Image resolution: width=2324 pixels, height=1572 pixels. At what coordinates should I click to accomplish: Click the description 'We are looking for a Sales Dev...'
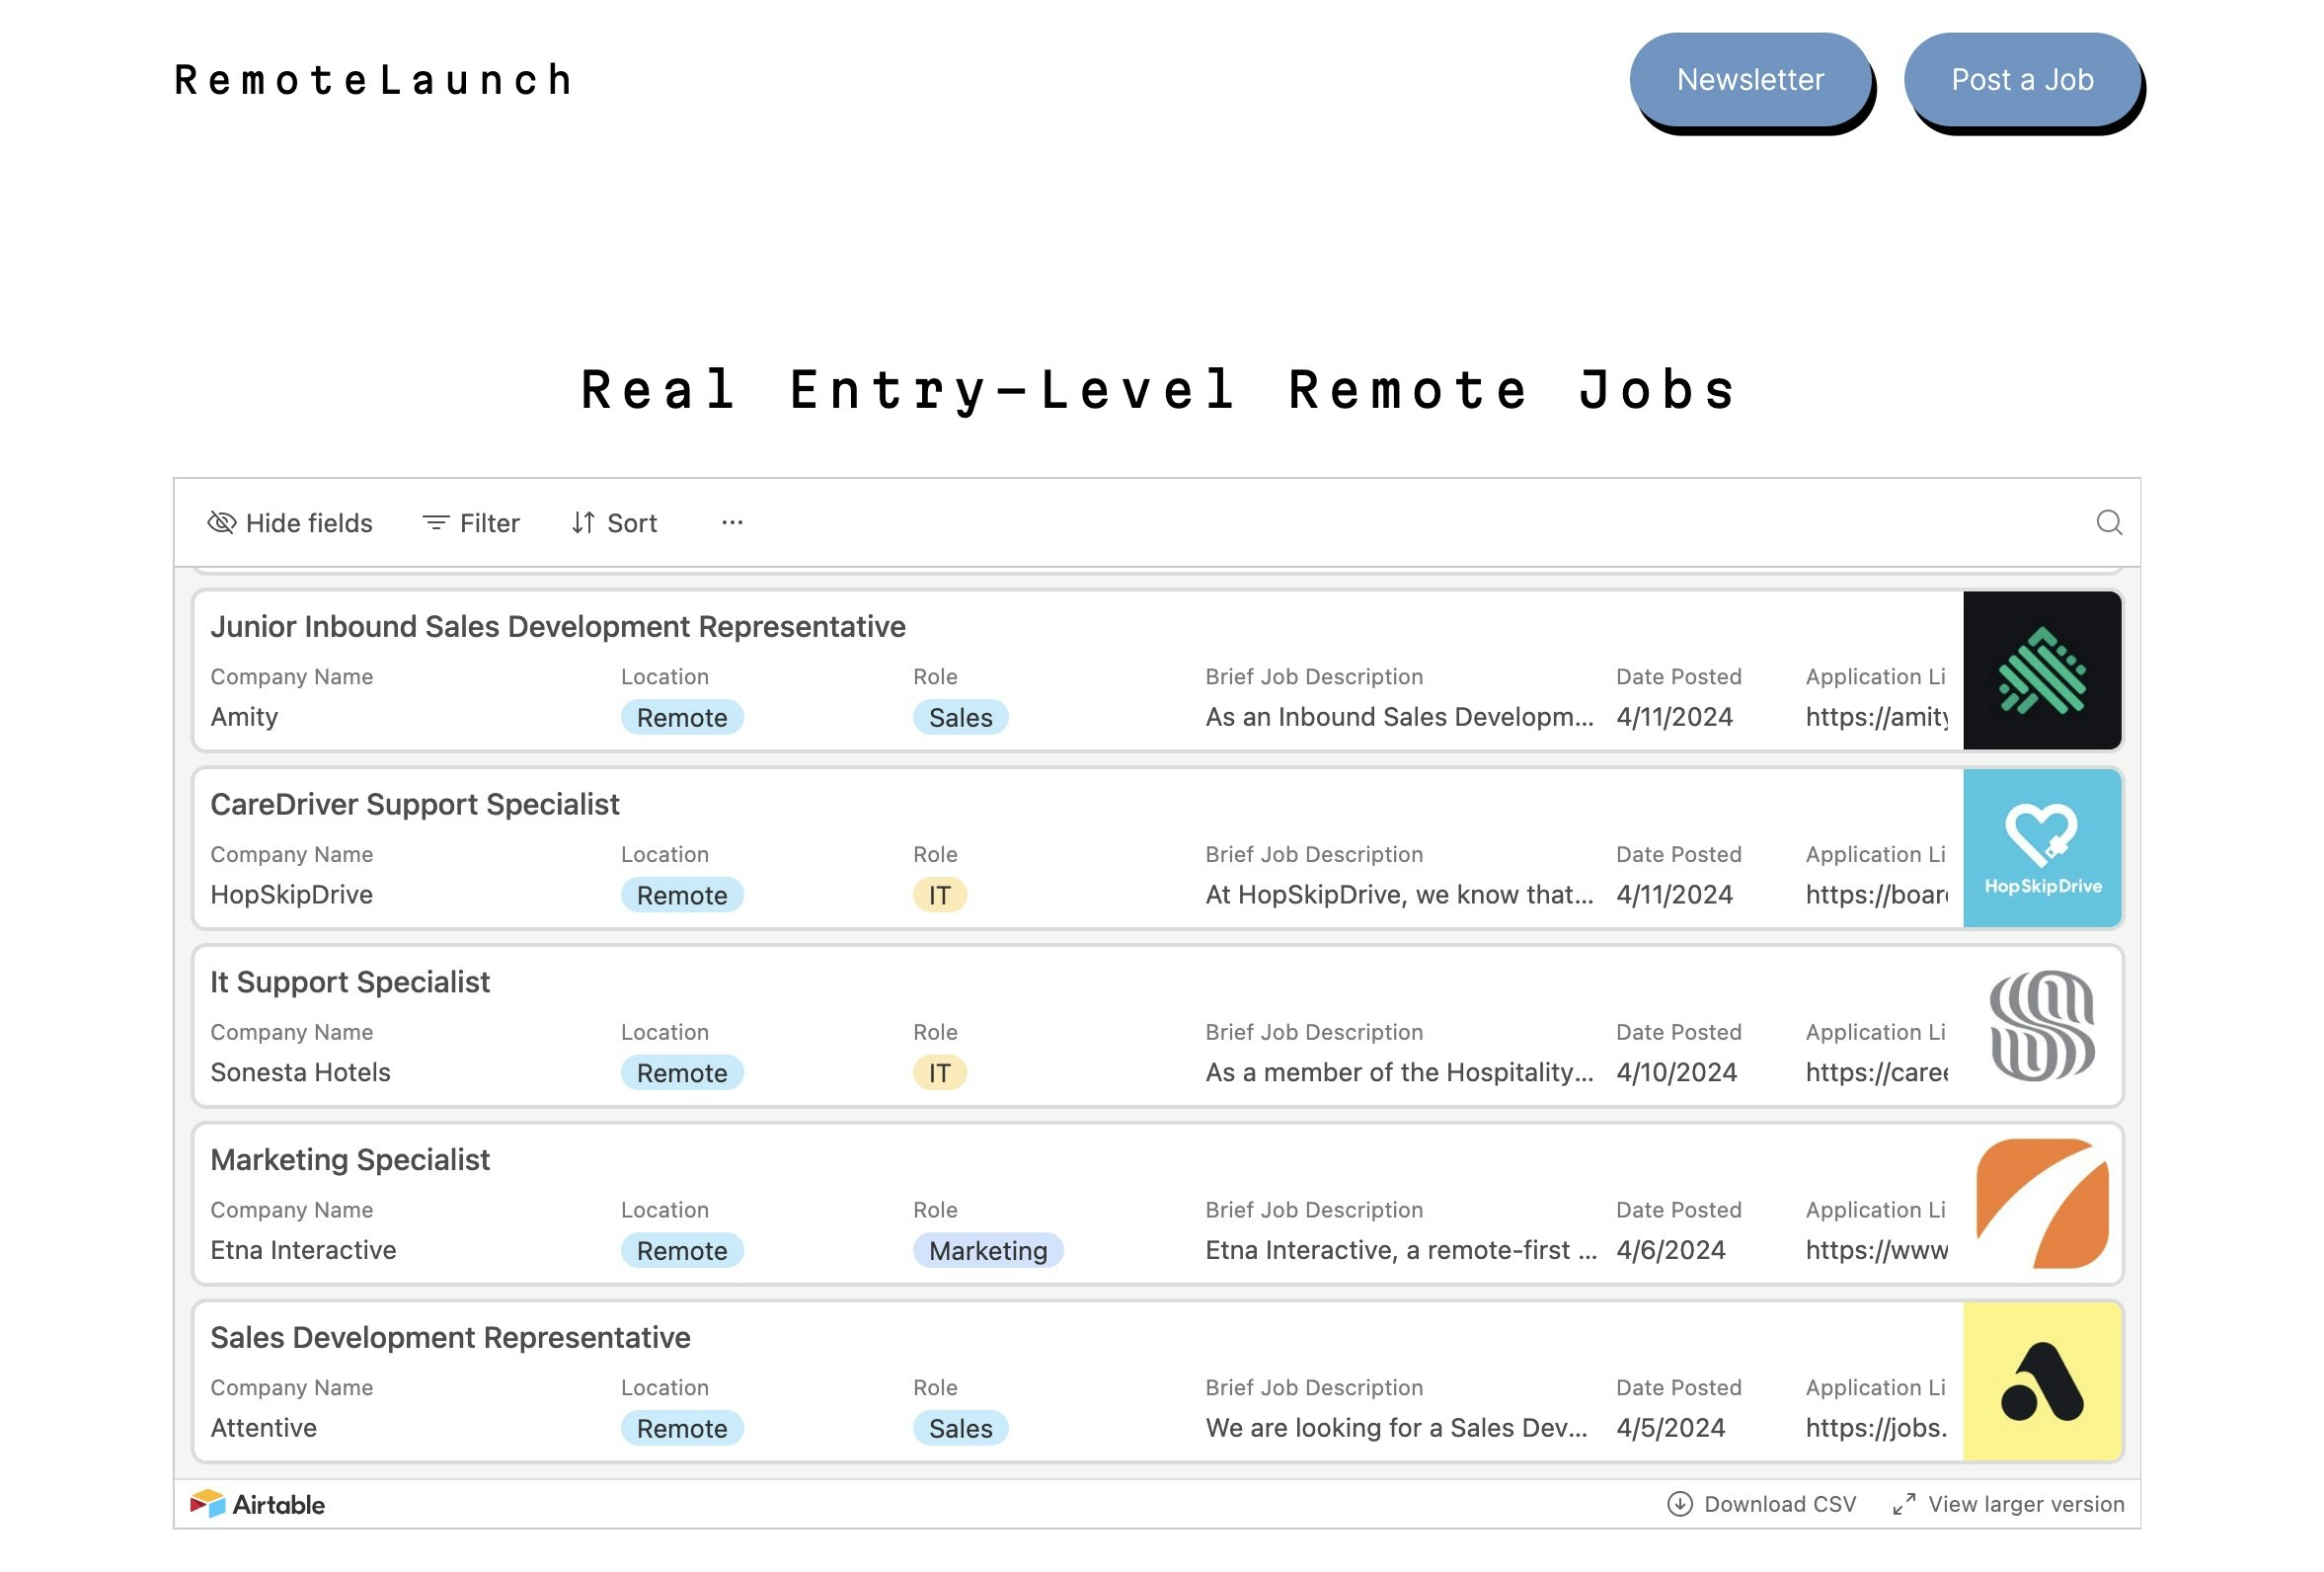tap(1396, 1428)
